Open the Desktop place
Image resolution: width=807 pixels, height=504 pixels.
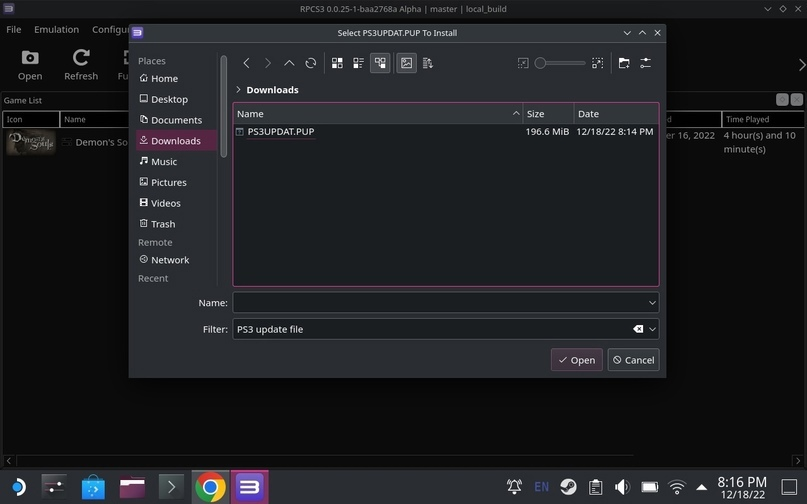point(177,99)
